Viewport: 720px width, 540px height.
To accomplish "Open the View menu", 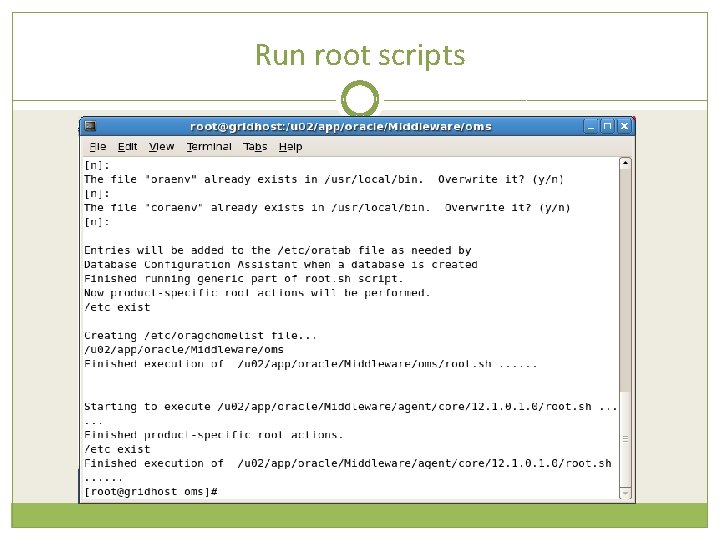I will pos(161,146).
